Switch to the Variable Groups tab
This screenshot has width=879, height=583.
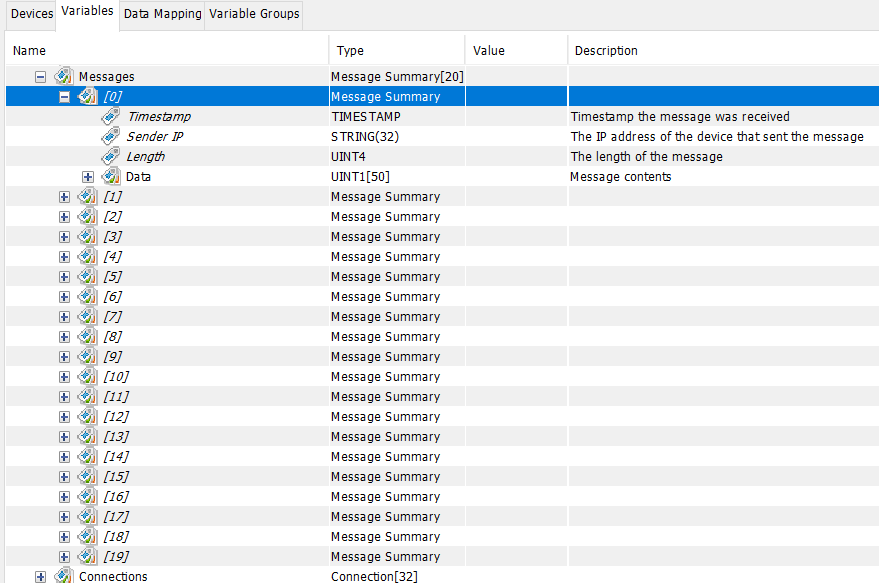pyautogui.click(x=253, y=14)
